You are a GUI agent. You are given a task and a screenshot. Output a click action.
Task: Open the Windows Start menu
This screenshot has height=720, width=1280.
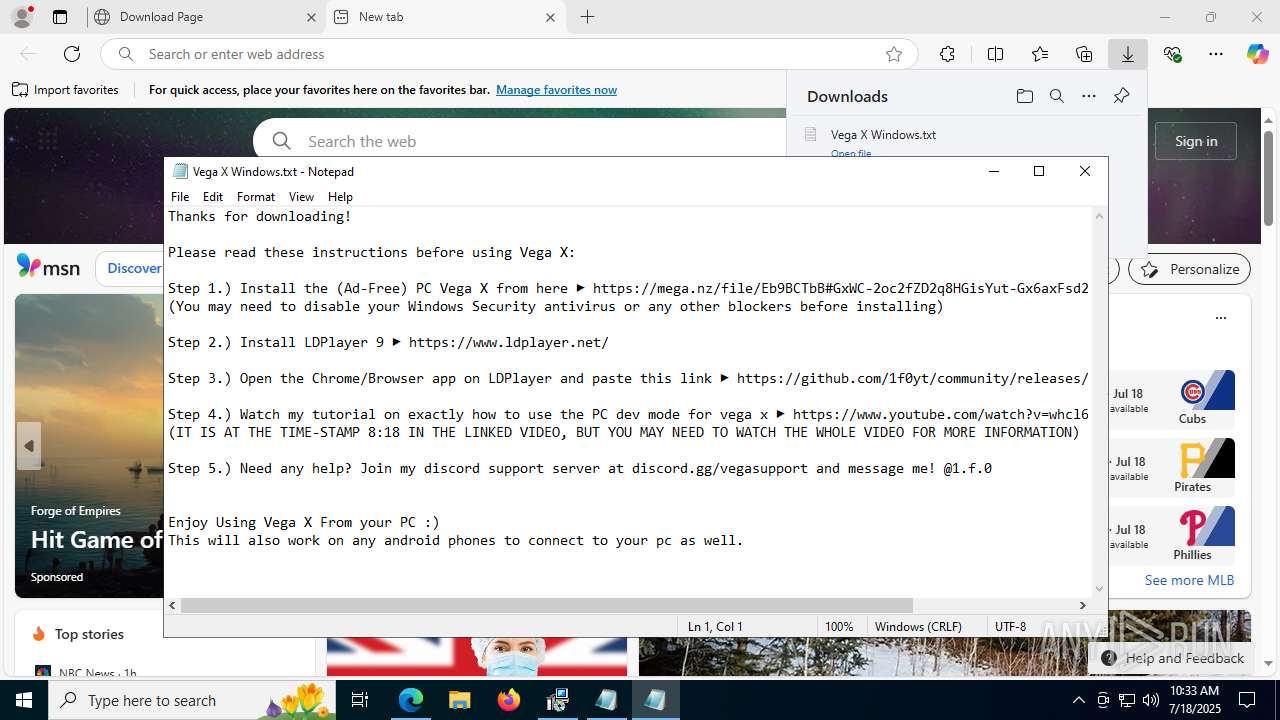(24, 700)
